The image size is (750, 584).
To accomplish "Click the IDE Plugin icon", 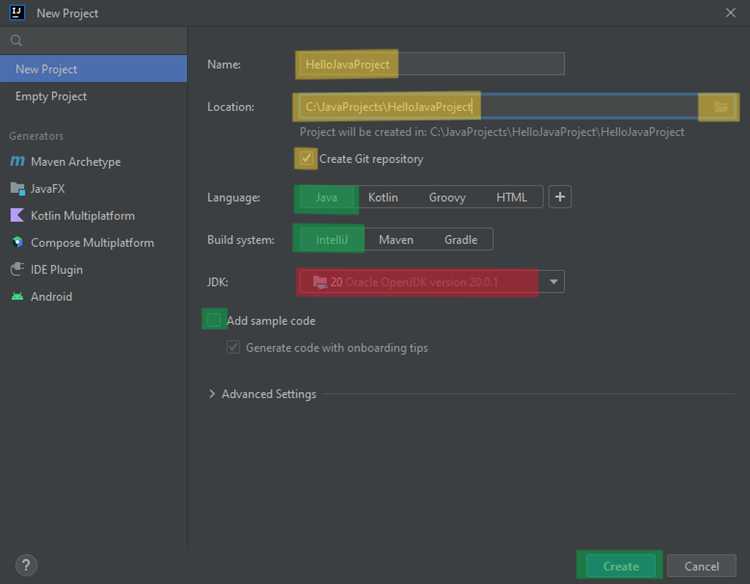I will [17, 270].
